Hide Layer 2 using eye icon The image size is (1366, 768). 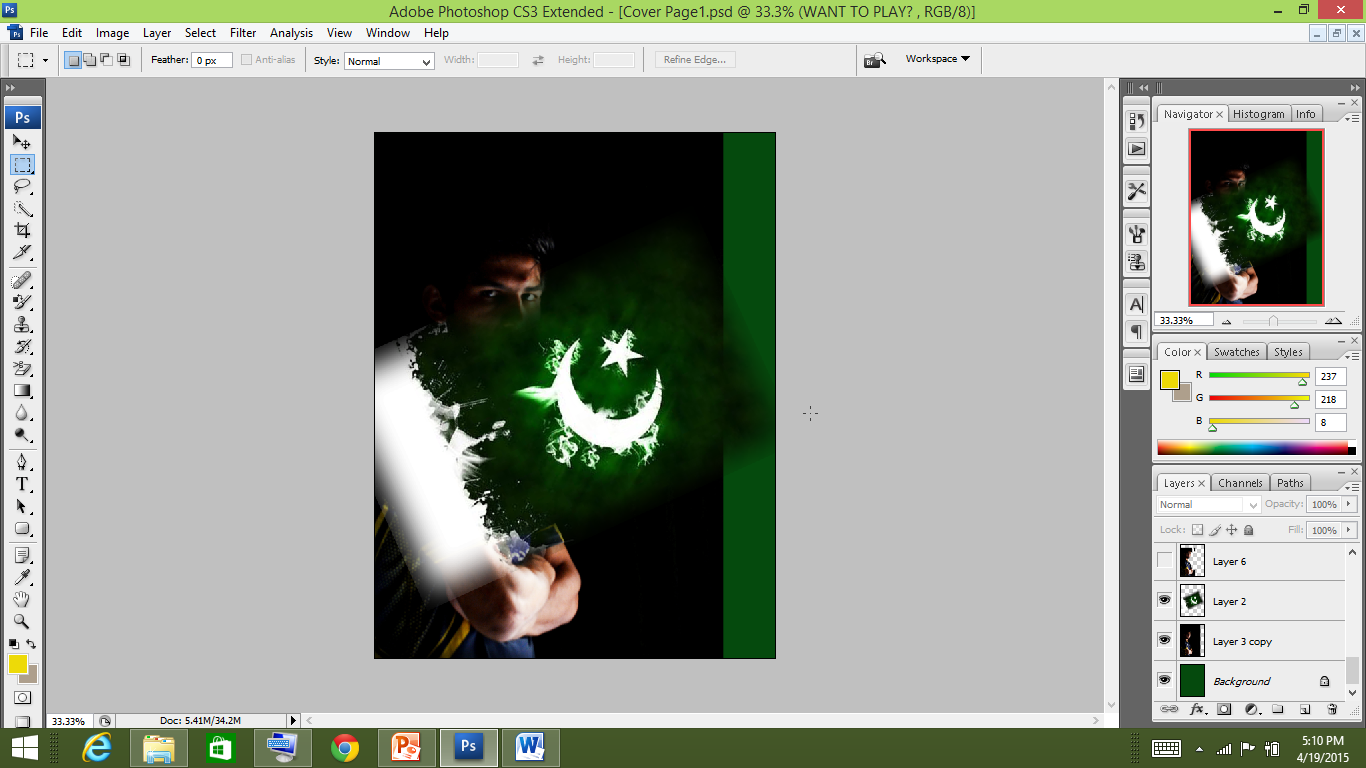(1165, 601)
